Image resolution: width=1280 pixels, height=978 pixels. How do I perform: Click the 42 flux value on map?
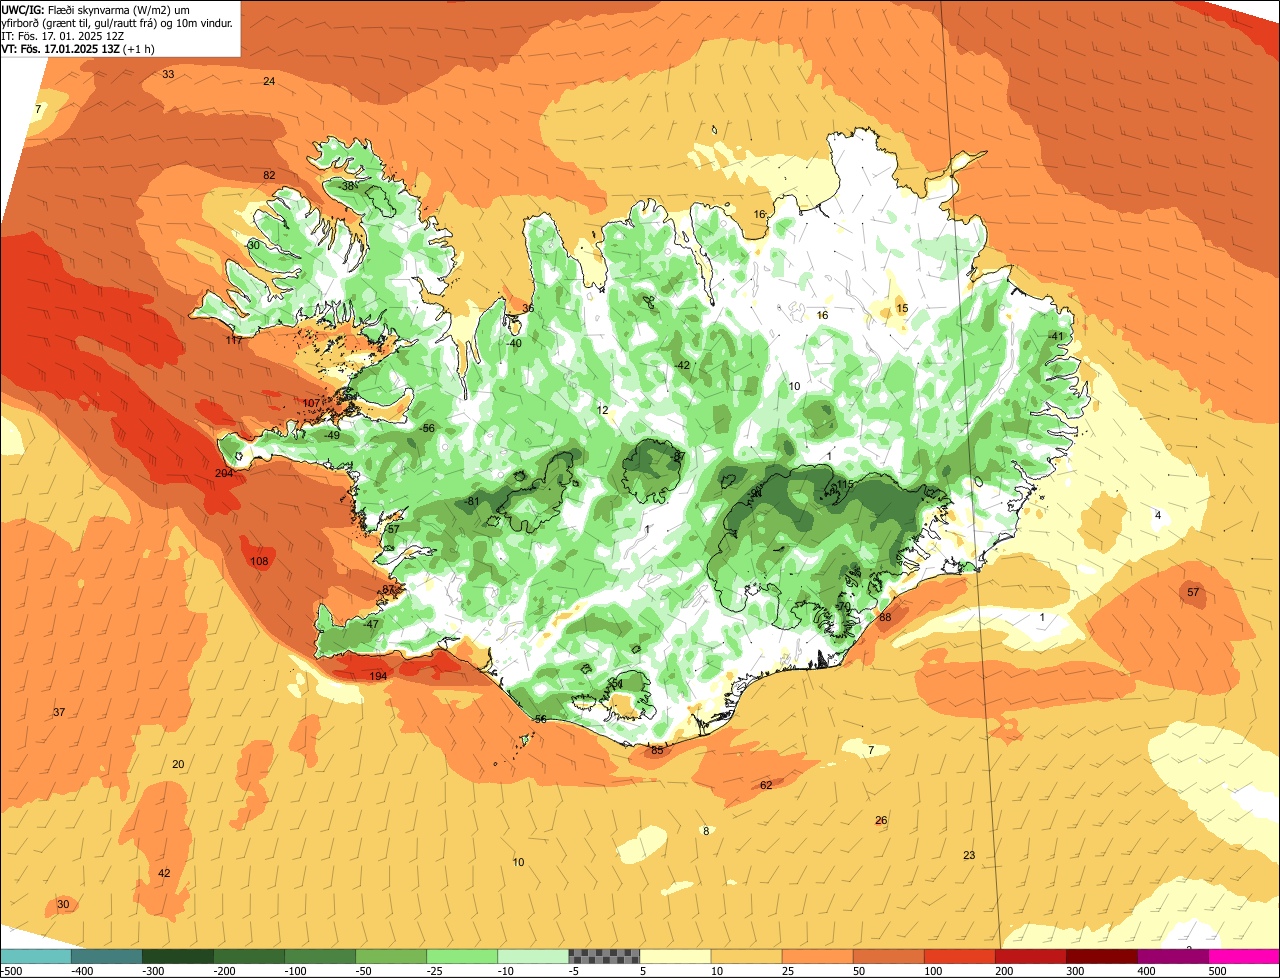(164, 873)
